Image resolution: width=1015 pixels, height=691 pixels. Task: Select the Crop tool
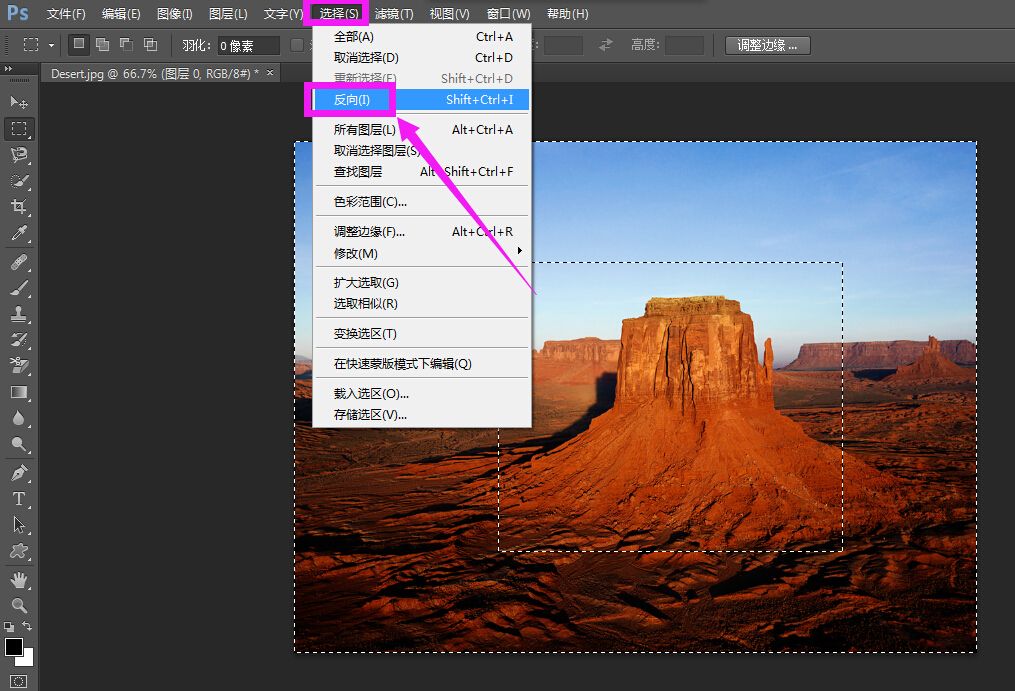19,207
